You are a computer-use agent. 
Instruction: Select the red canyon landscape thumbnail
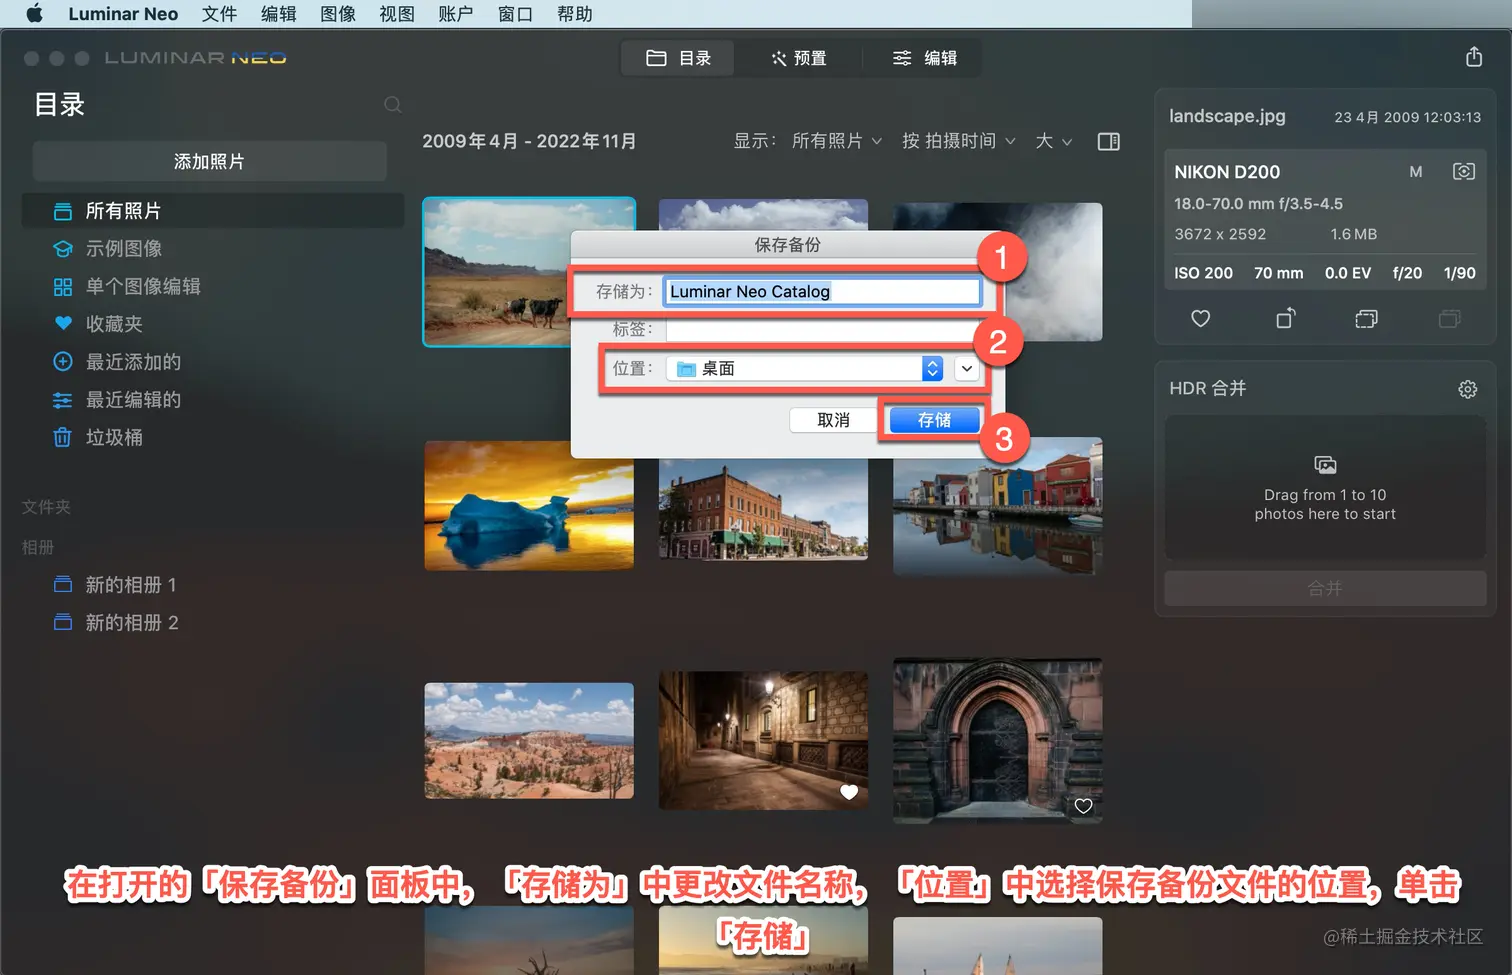529,741
